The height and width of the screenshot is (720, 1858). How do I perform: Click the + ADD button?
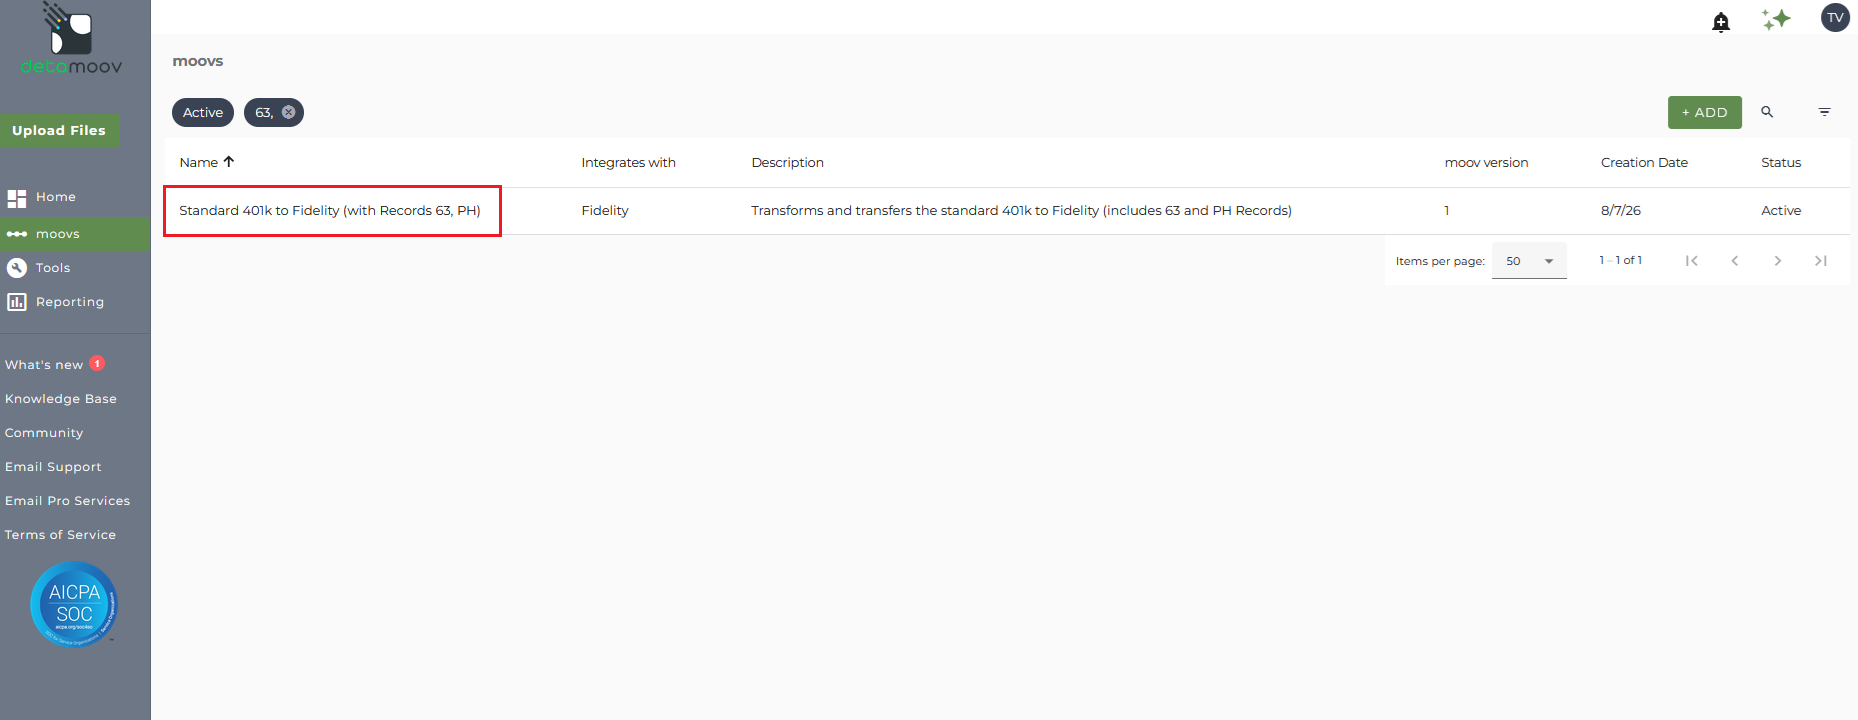click(x=1704, y=112)
